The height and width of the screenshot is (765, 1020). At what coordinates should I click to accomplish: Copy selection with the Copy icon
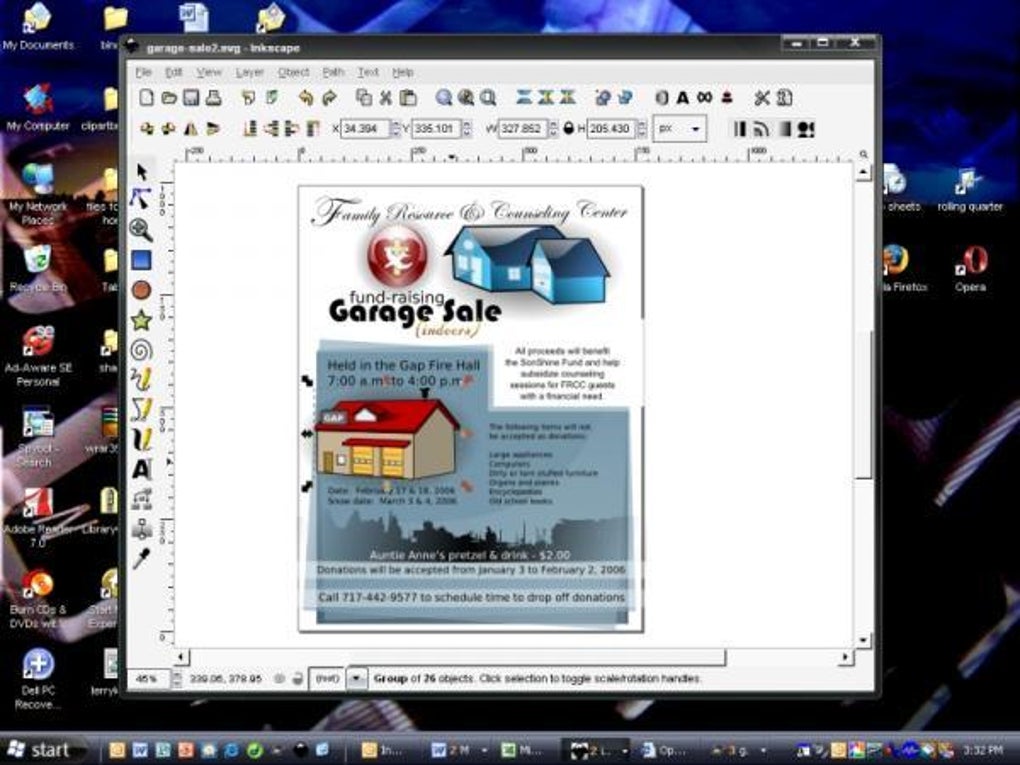(x=364, y=98)
